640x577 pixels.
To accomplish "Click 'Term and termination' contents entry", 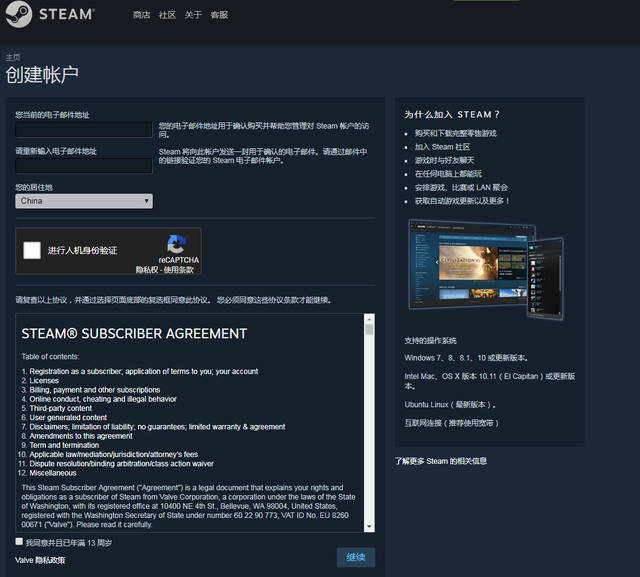I will (64, 445).
